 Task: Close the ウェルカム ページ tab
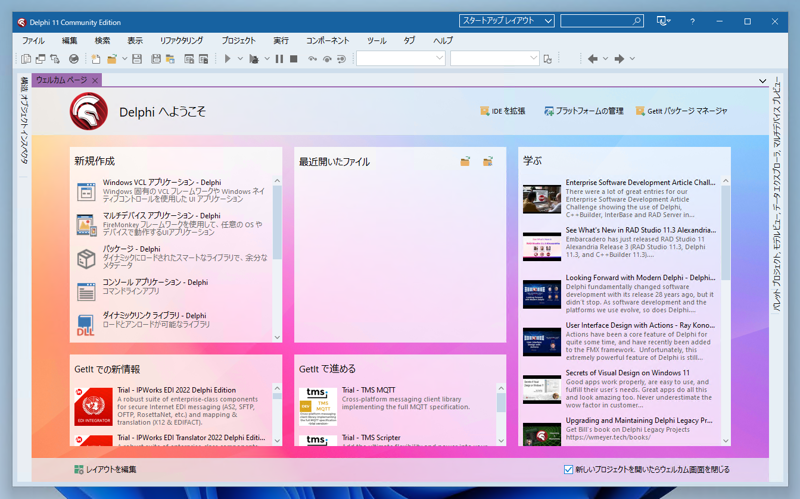coord(95,81)
